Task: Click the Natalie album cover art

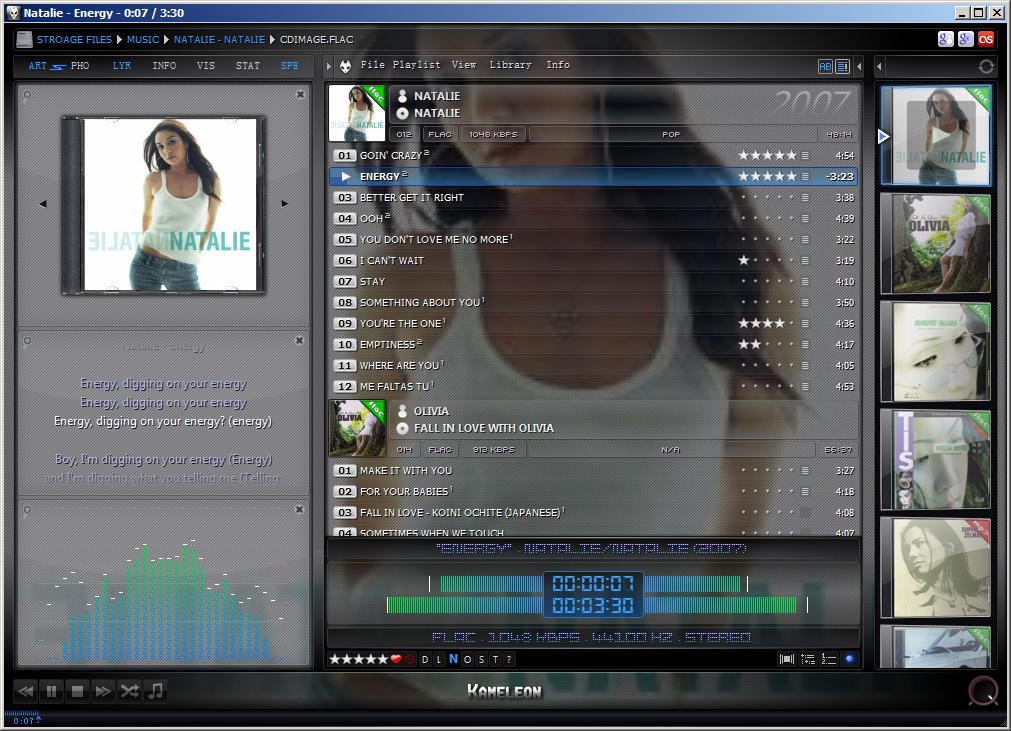Action: click(x=164, y=205)
